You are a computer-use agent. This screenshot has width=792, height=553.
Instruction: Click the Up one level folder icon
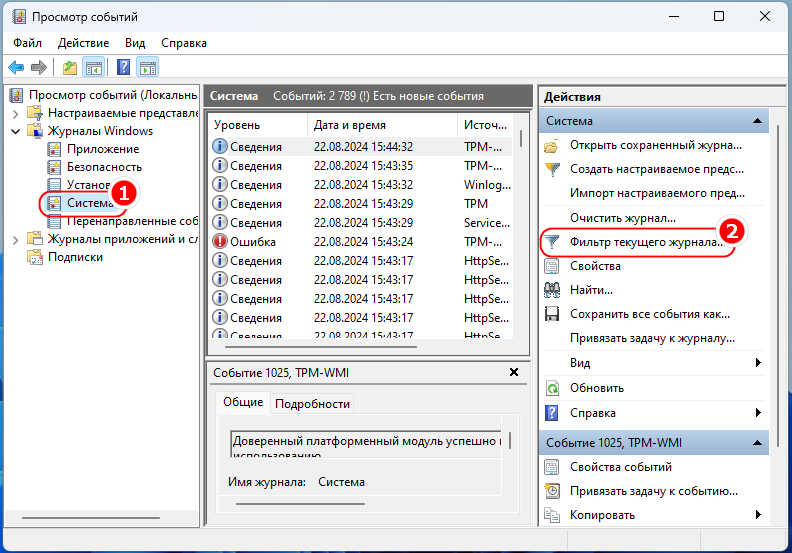tap(70, 67)
